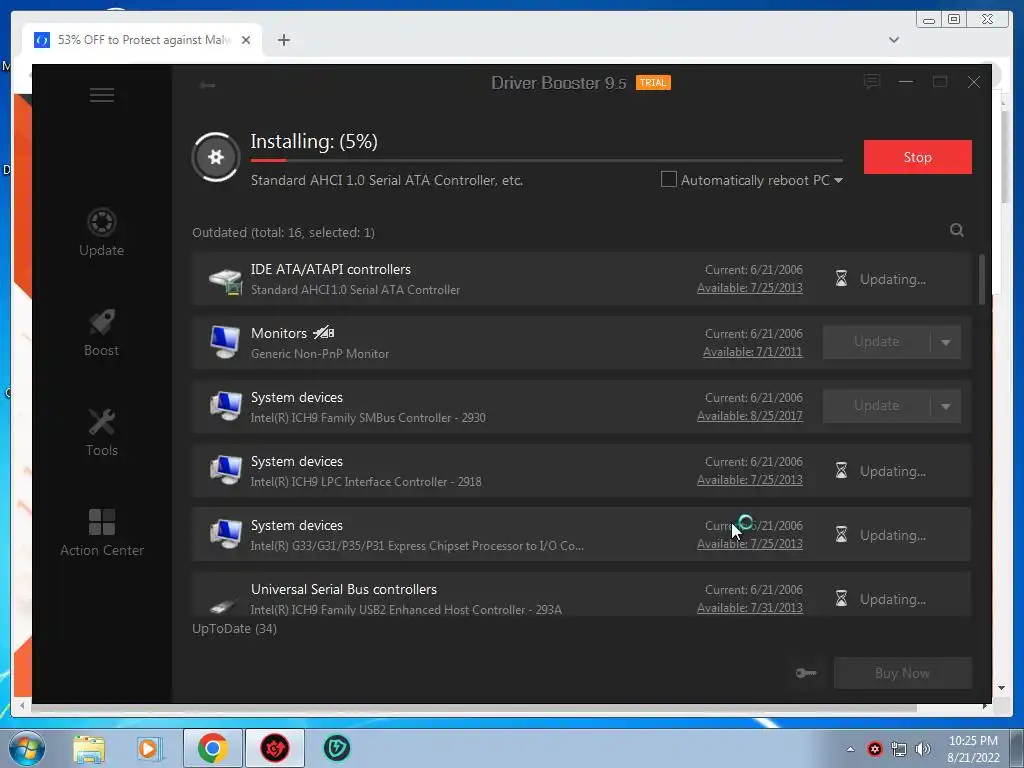Open Windows Start menu

27,748
